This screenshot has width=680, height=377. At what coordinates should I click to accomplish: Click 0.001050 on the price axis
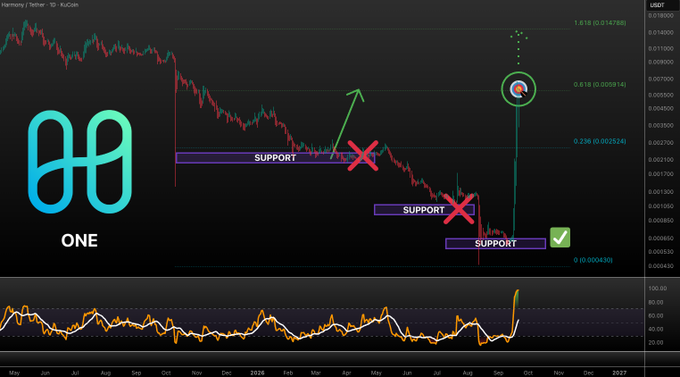point(661,206)
